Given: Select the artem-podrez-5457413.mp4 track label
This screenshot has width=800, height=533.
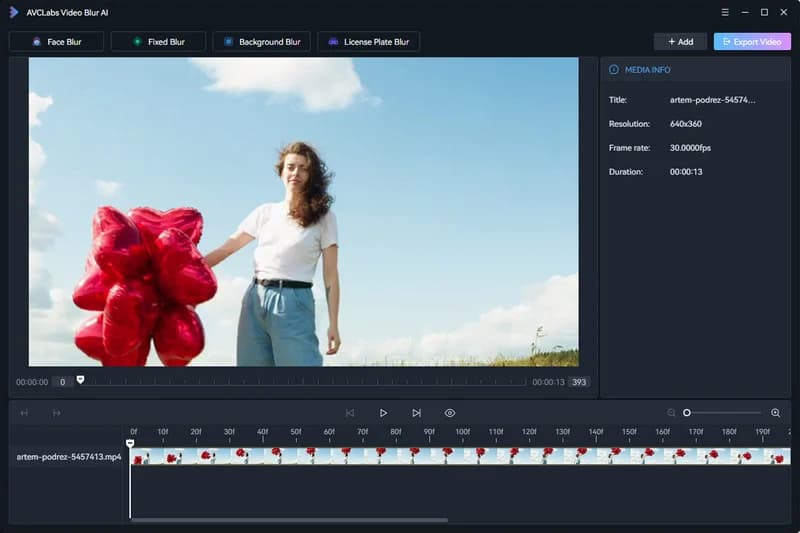Looking at the screenshot, I should (x=69, y=457).
